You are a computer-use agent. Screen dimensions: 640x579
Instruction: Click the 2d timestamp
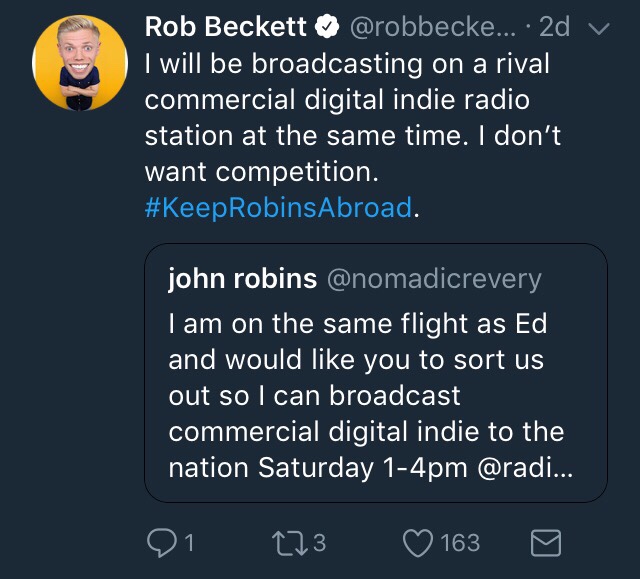point(553,29)
